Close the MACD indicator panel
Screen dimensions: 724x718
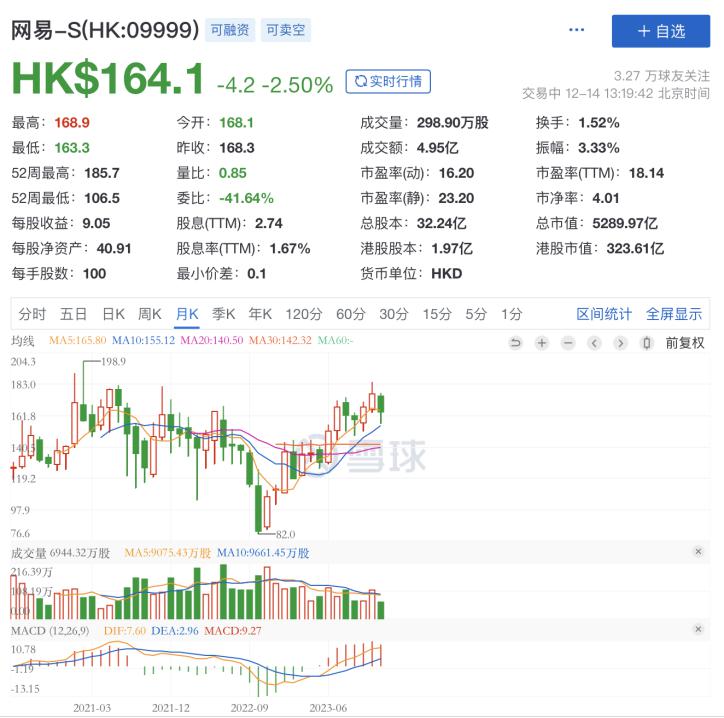coord(698,629)
